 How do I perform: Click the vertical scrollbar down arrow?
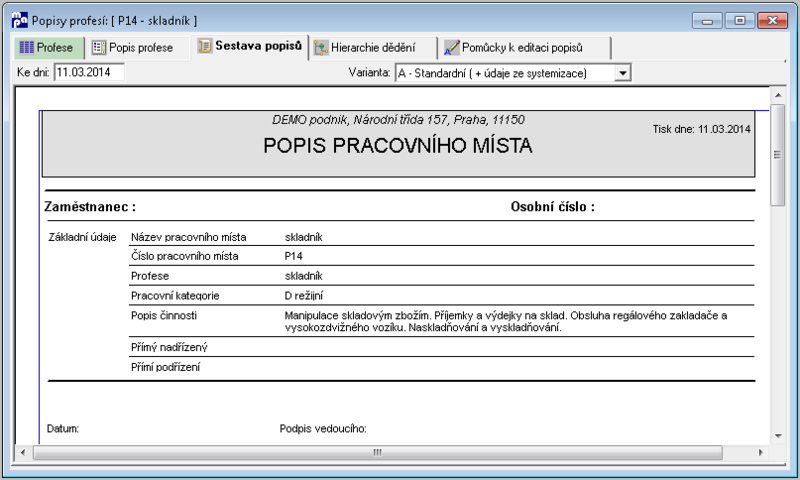click(x=778, y=436)
